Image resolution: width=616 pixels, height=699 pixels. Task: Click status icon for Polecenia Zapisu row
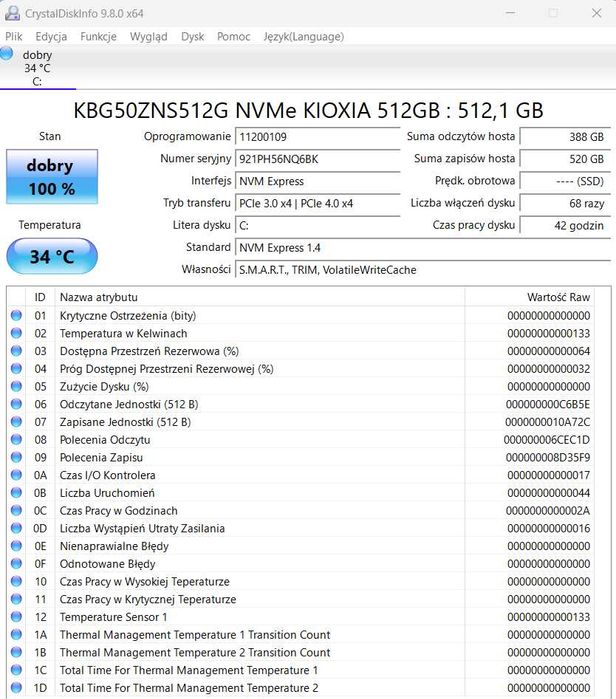click(16, 457)
